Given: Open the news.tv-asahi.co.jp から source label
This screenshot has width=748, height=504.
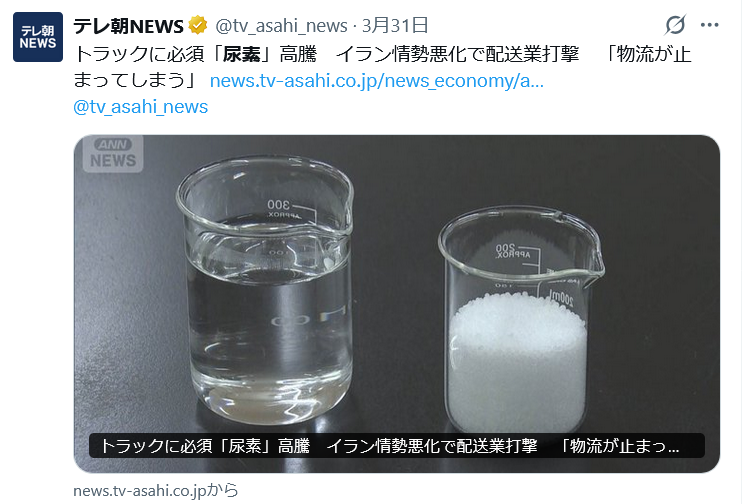Looking at the screenshot, I should pyautogui.click(x=156, y=490).
